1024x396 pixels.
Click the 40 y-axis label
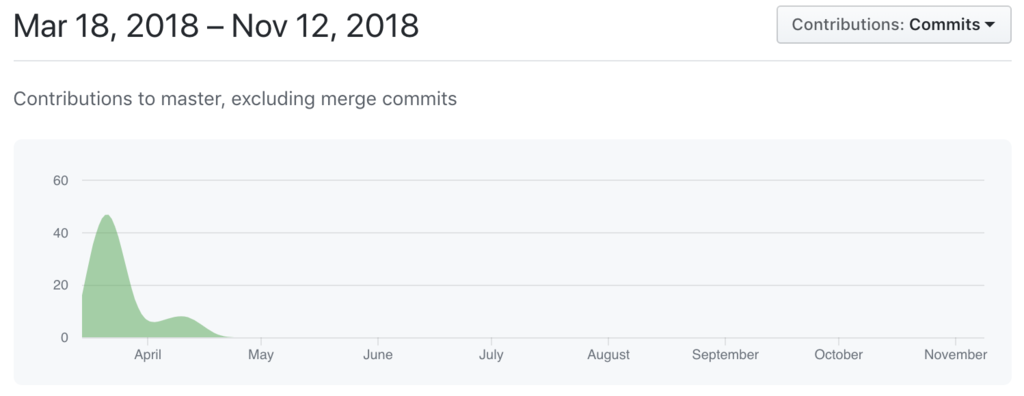click(x=61, y=233)
